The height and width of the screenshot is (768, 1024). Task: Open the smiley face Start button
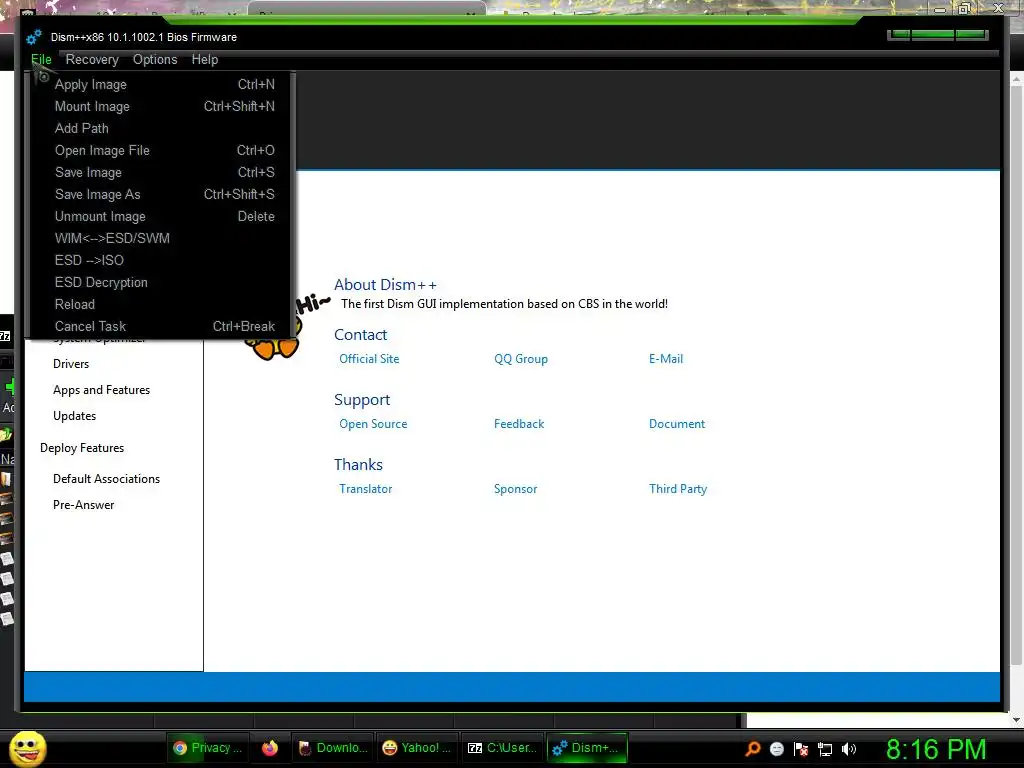(27, 748)
